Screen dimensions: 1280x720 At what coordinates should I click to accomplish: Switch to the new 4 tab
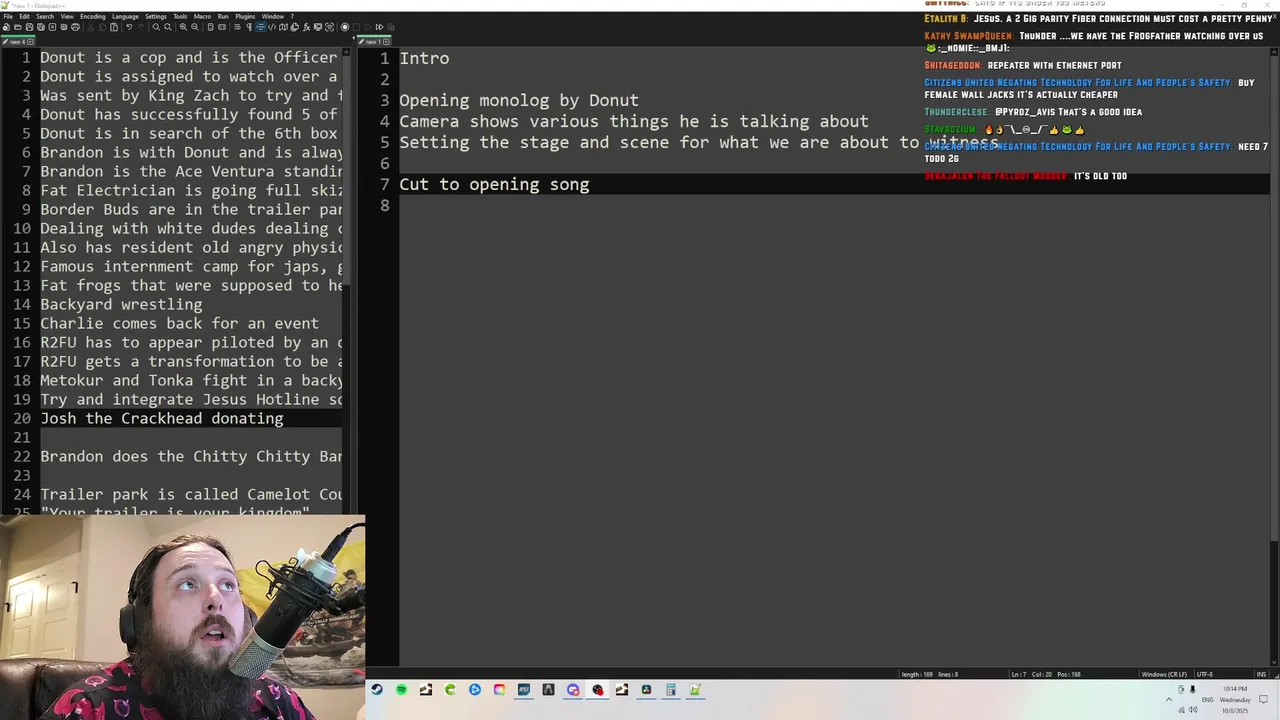17,42
